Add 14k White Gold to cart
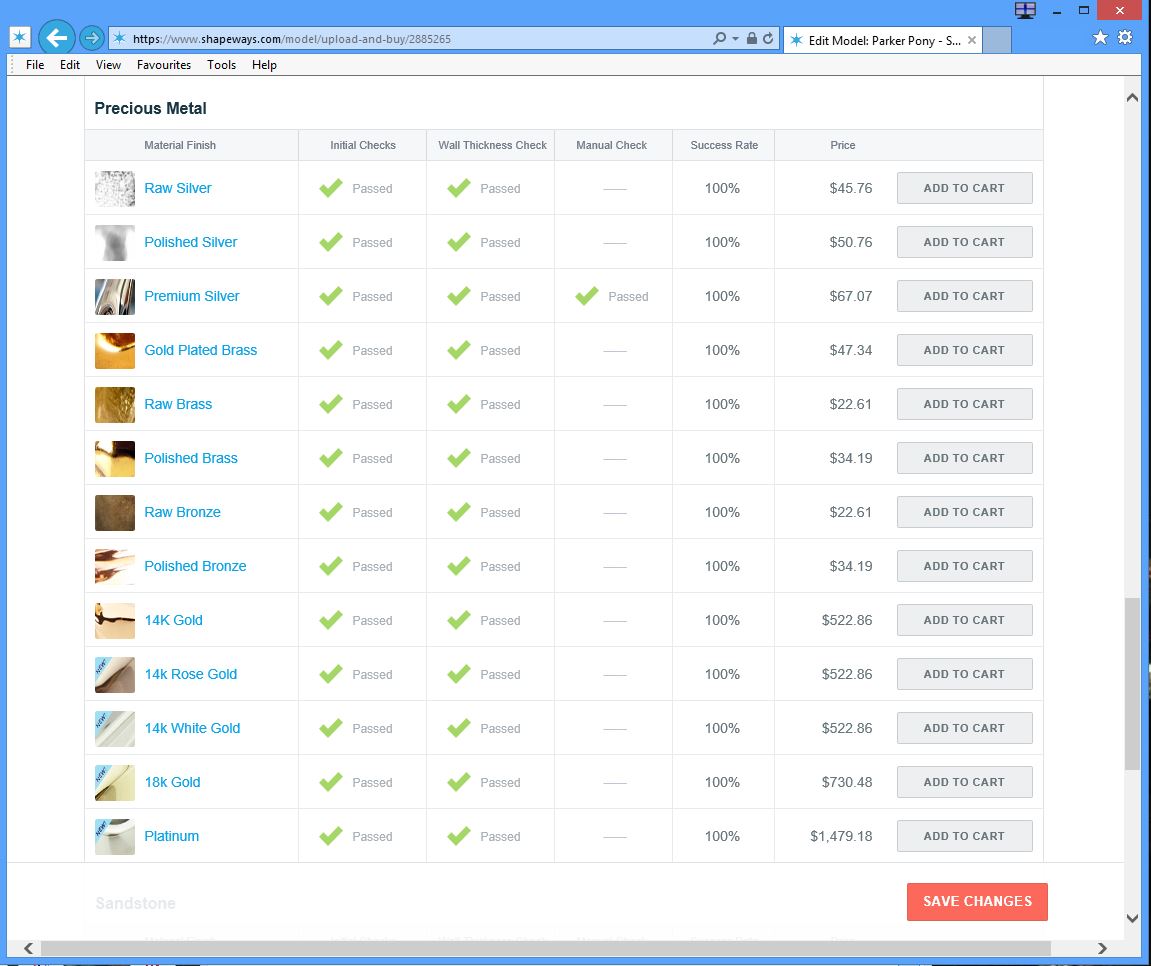The width and height of the screenshot is (1151, 966). [965, 728]
